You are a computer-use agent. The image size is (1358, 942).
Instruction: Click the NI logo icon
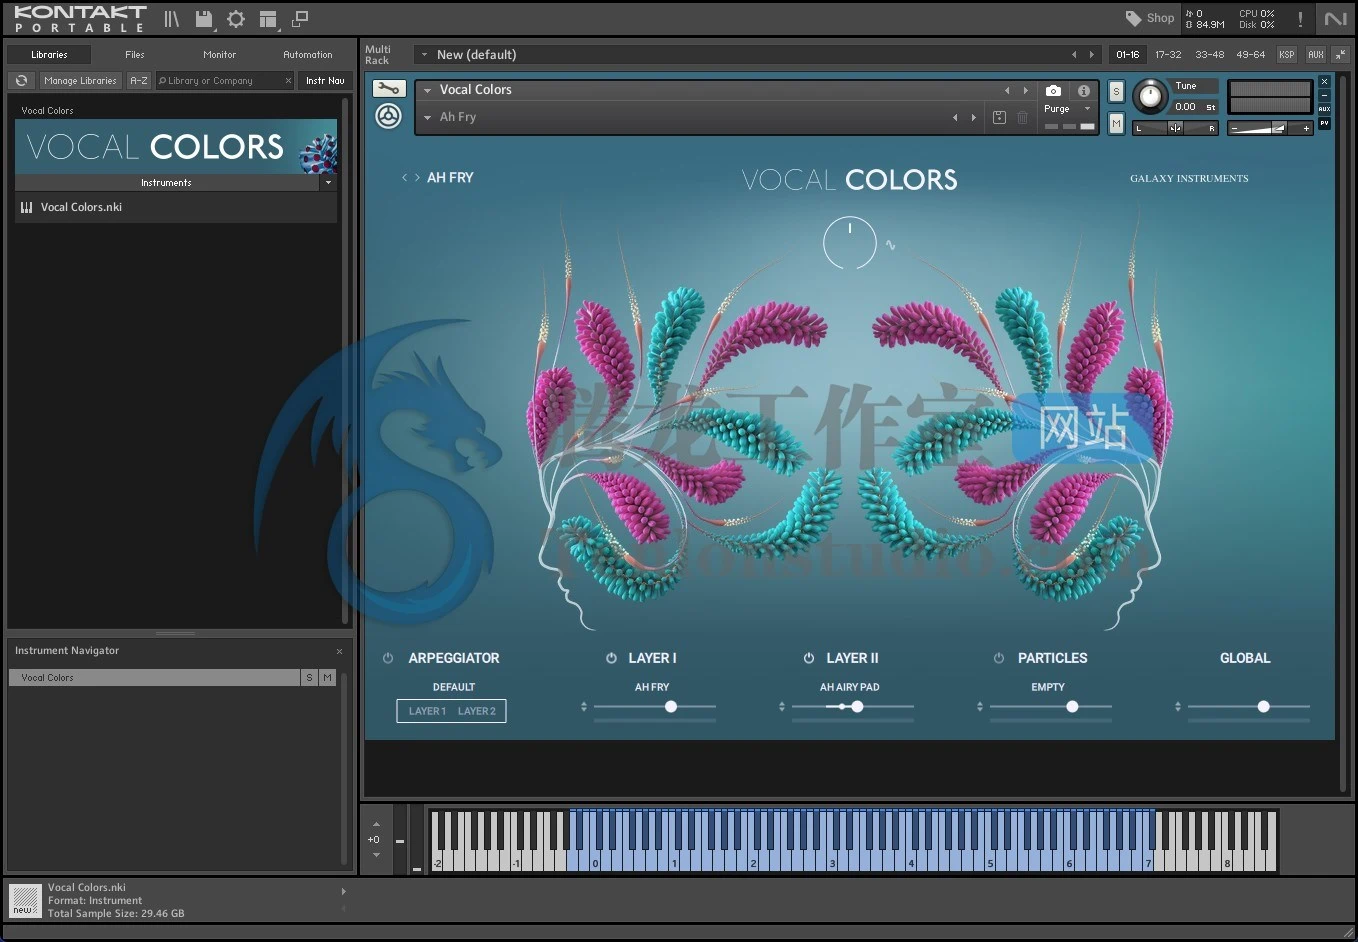click(x=1336, y=19)
